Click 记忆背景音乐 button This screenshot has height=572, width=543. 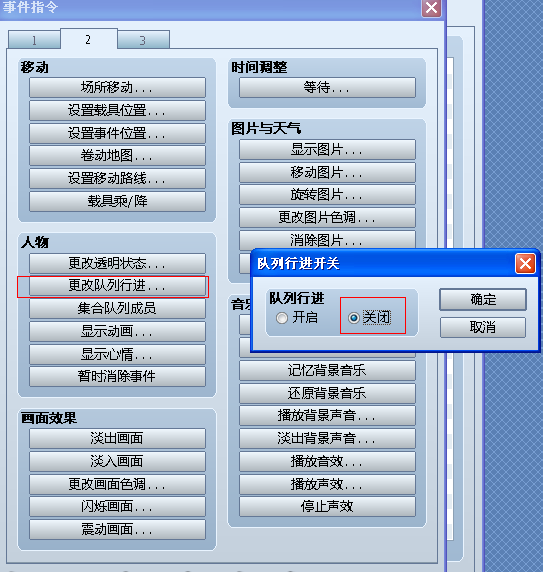(x=327, y=371)
